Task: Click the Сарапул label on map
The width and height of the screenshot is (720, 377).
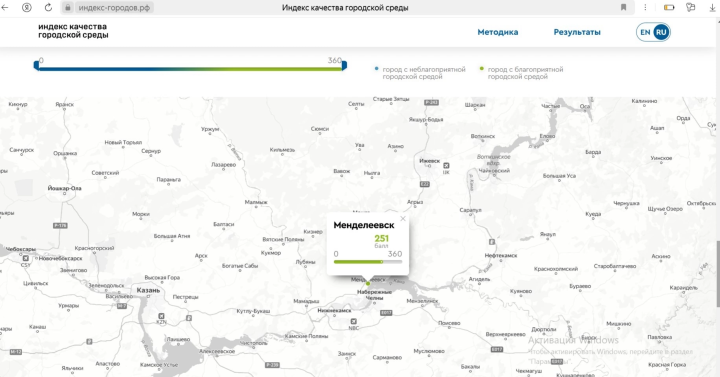Action: [x=470, y=210]
